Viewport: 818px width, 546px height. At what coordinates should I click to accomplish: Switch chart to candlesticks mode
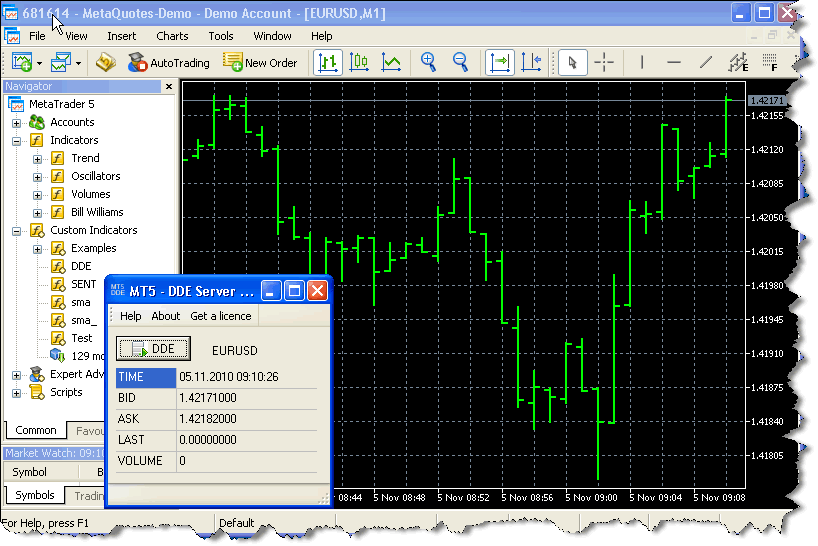click(359, 63)
